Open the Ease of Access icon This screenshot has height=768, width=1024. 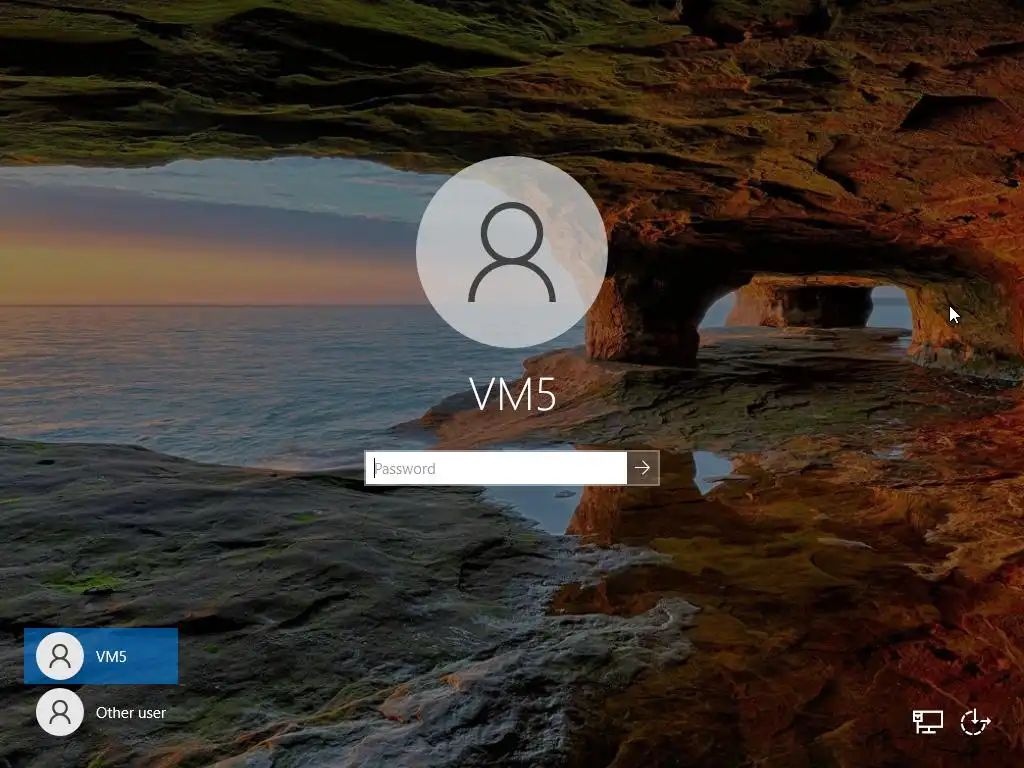[x=975, y=722]
